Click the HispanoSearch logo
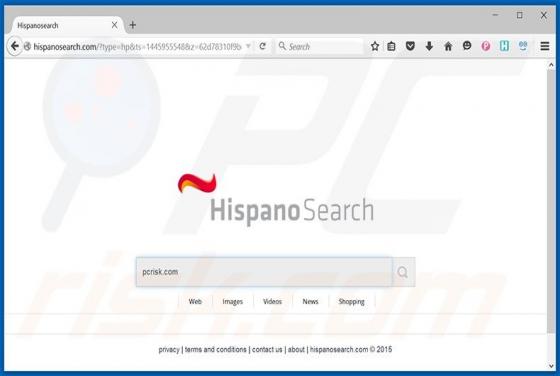 coord(276,200)
